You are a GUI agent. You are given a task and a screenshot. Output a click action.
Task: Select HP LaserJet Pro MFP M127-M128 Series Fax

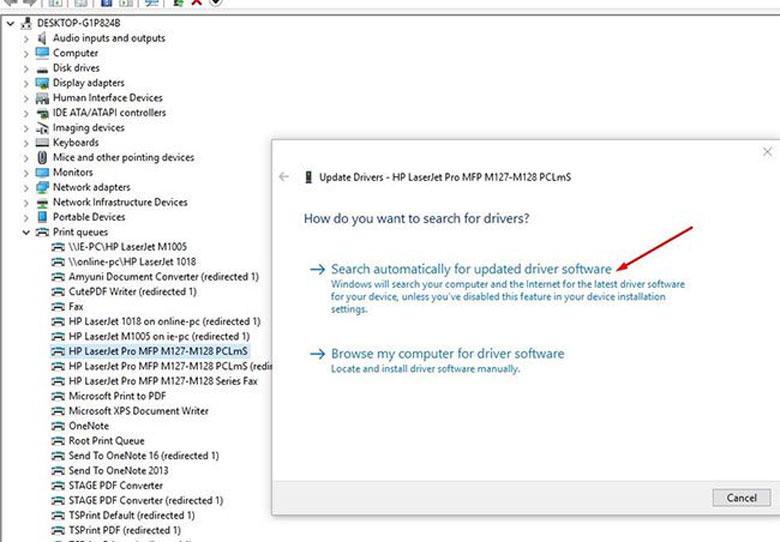pos(163,381)
